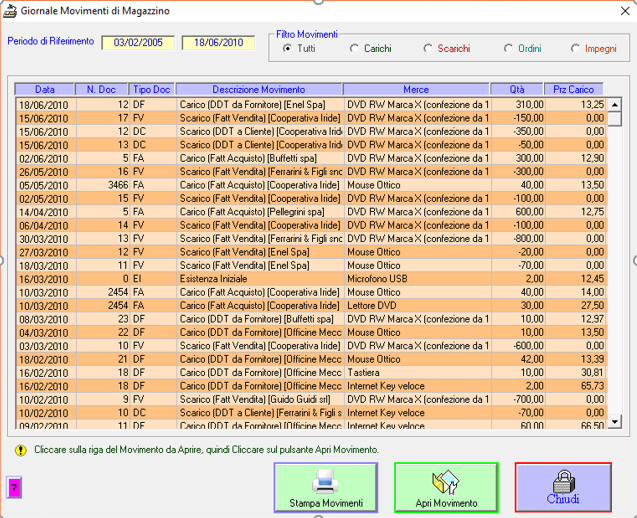Click the quantity cell 310,00
The height and width of the screenshot is (518, 637).
pos(518,105)
